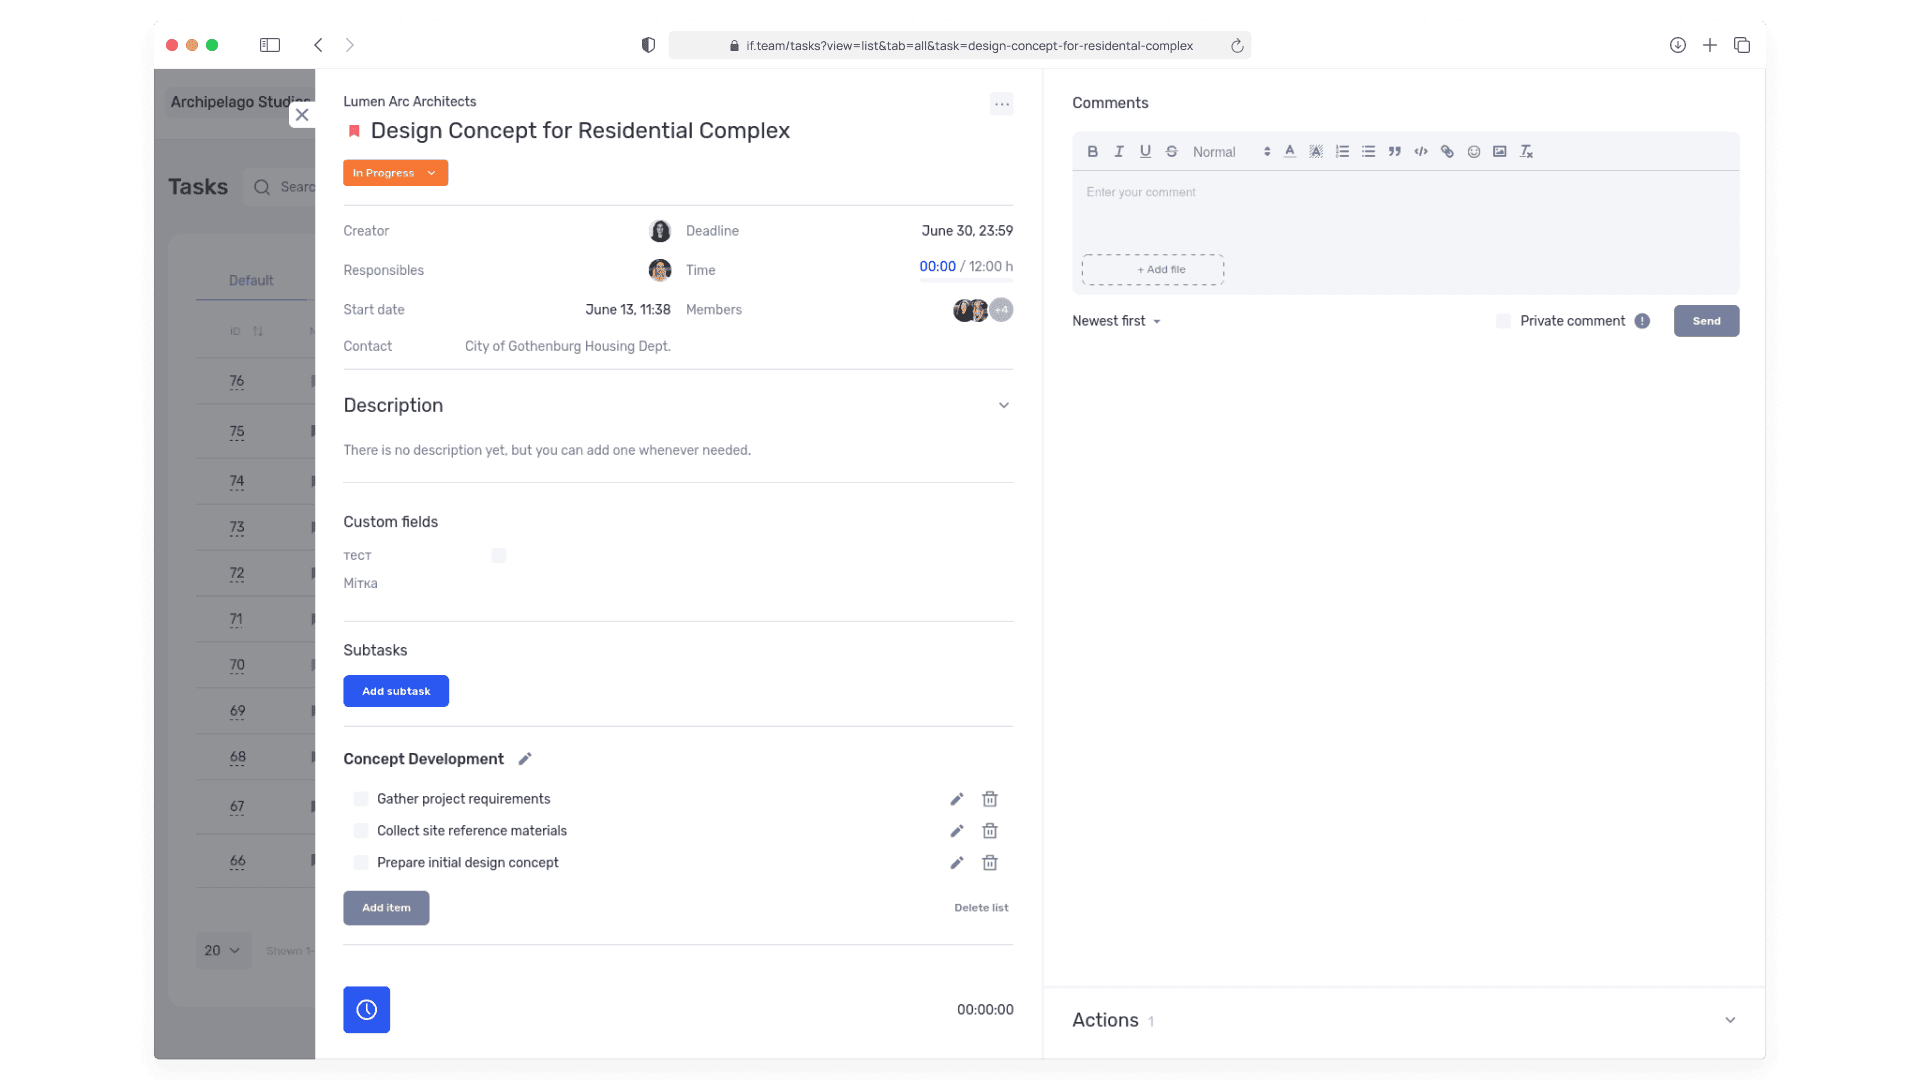Apply underline formatting in comment toolbar
This screenshot has width=1920, height=1080.
point(1145,152)
